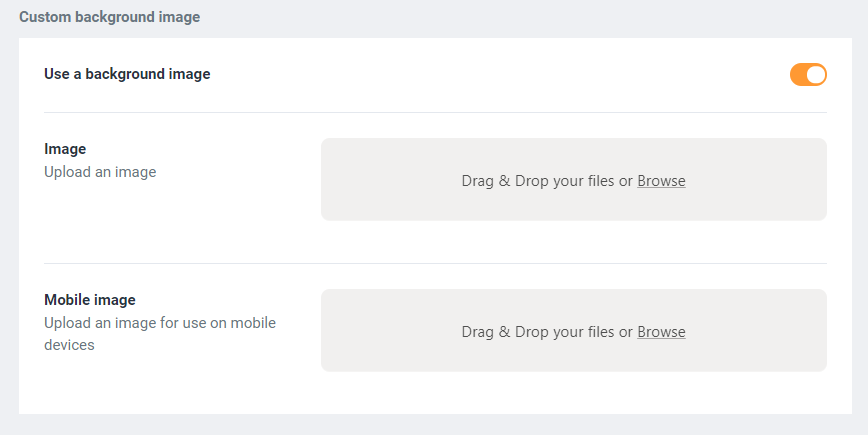Click "Drag & Drop your files or" text under Image
Image resolution: width=868 pixels, height=435 pixels.
coord(547,181)
